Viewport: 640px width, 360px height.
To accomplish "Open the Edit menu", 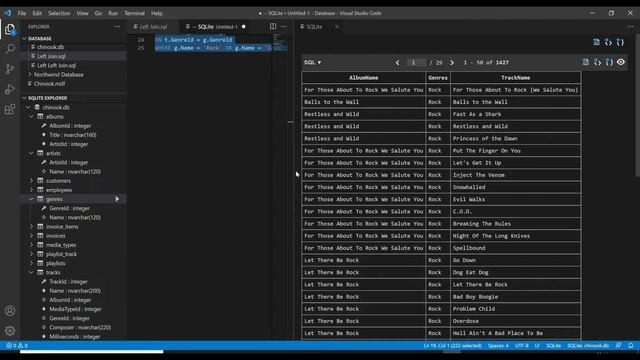I will [37, 13].
